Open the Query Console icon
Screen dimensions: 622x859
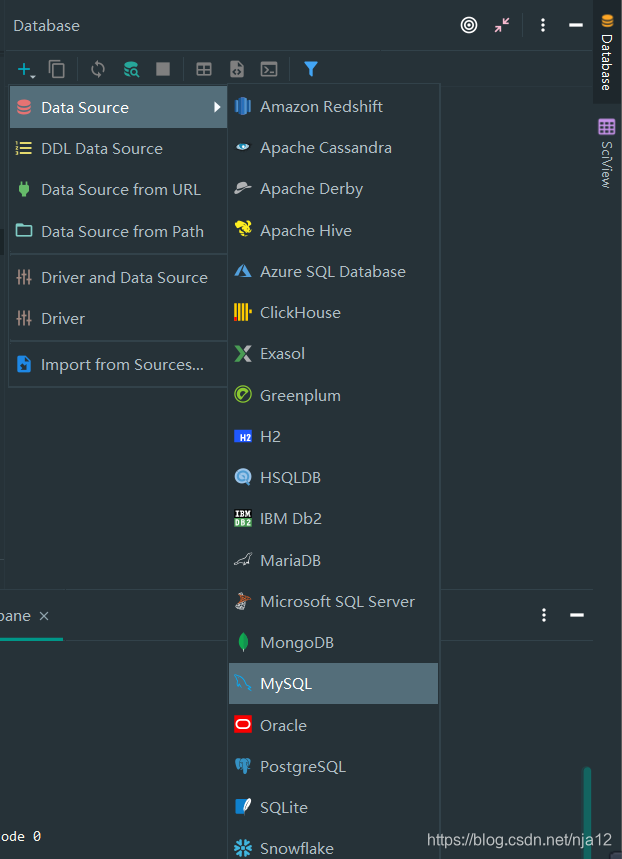pos(269,70)
